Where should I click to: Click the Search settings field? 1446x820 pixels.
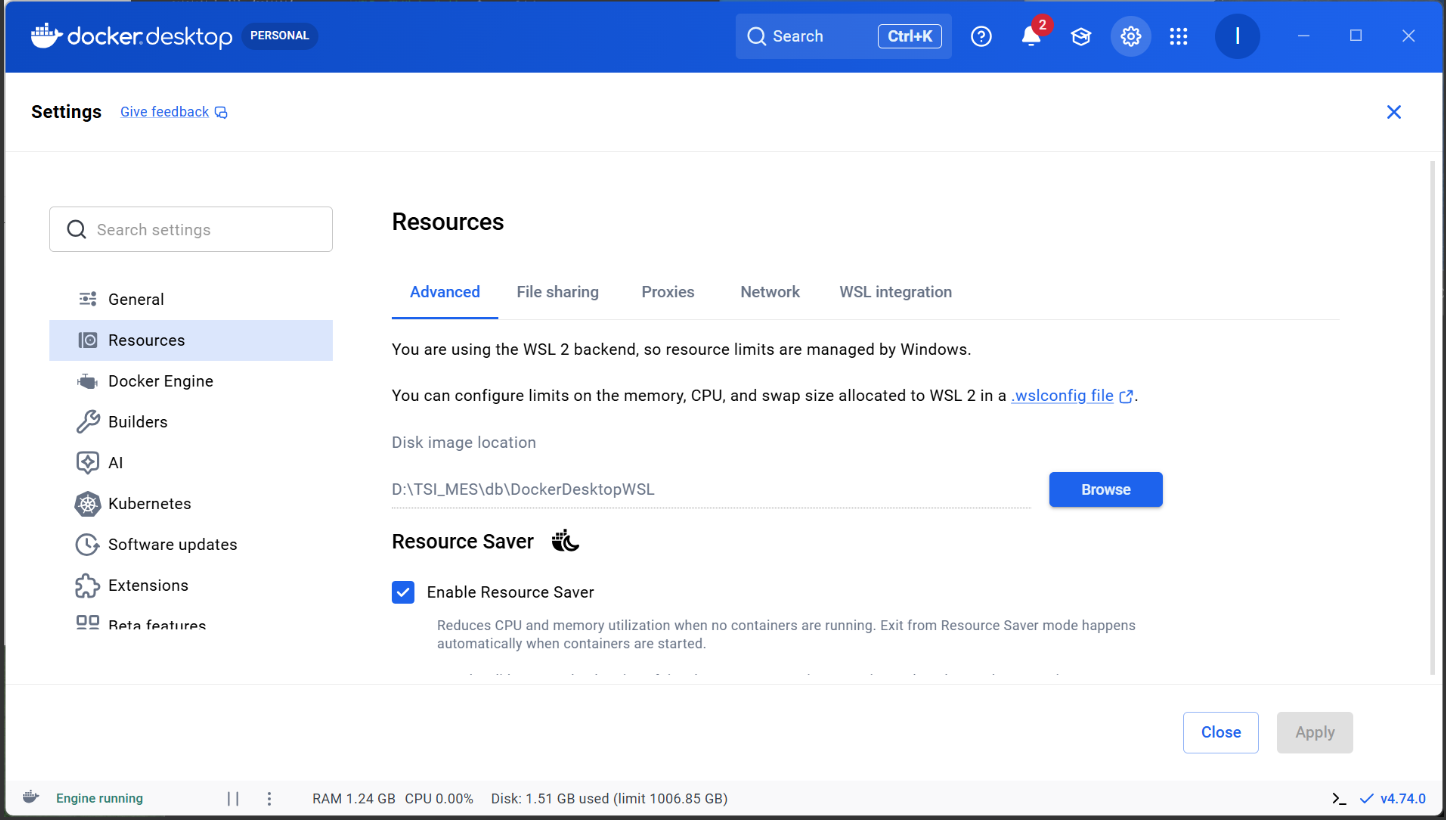(191, 229)
